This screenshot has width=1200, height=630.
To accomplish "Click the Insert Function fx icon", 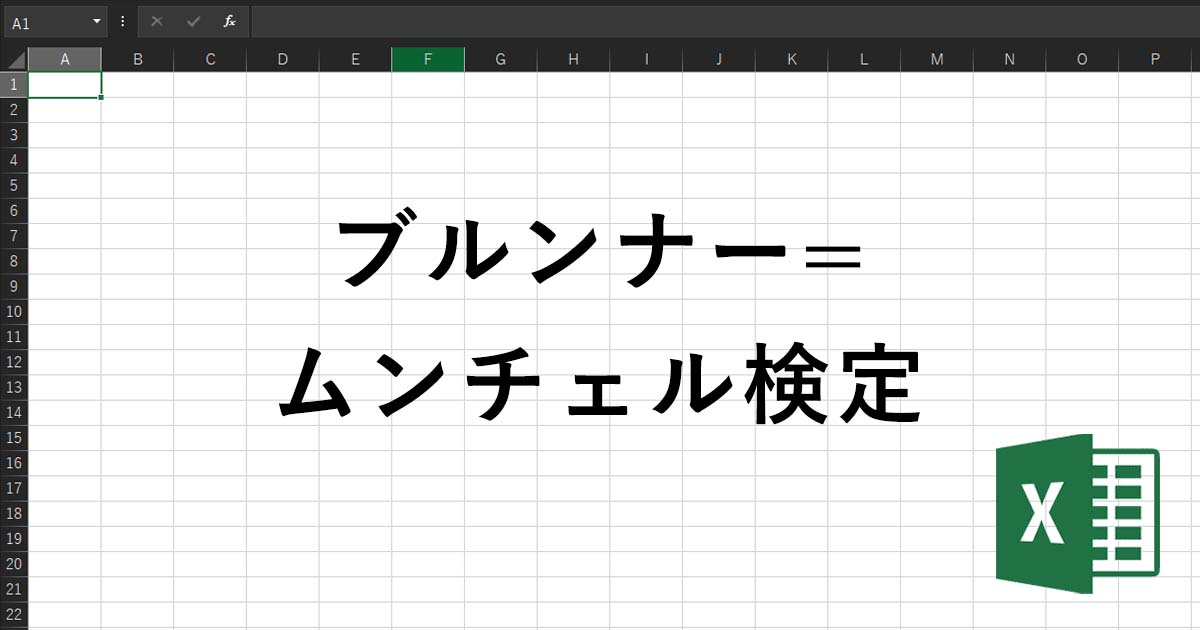I will click(x=229, y=21).
